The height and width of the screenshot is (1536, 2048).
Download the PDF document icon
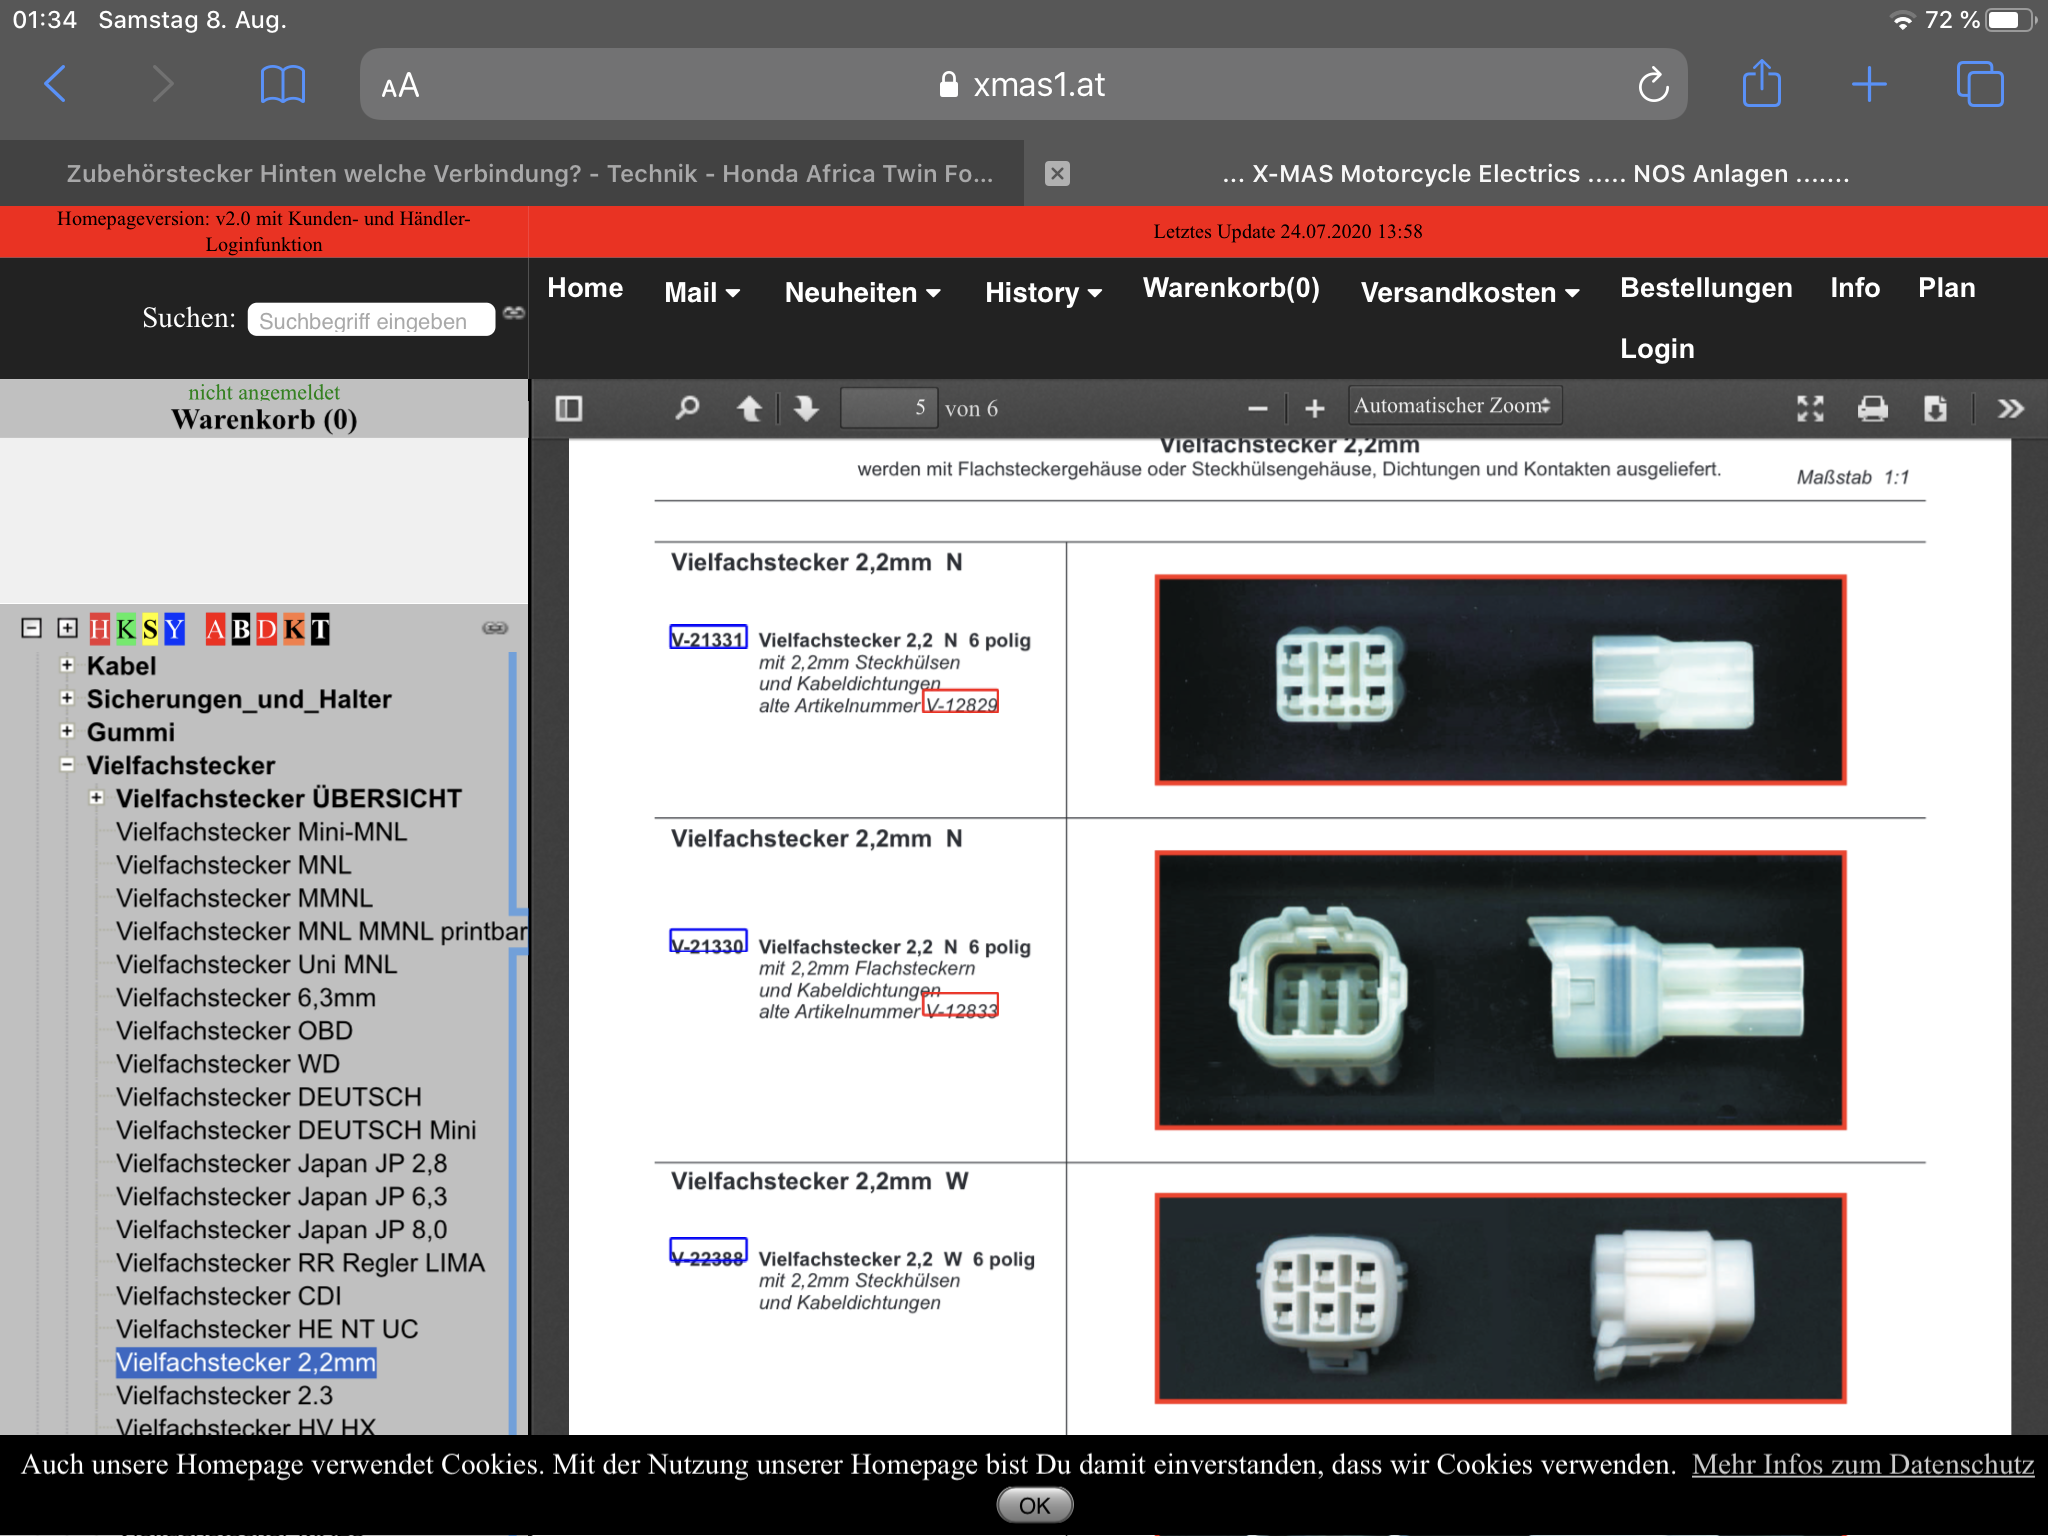(x=1935, y=408)
